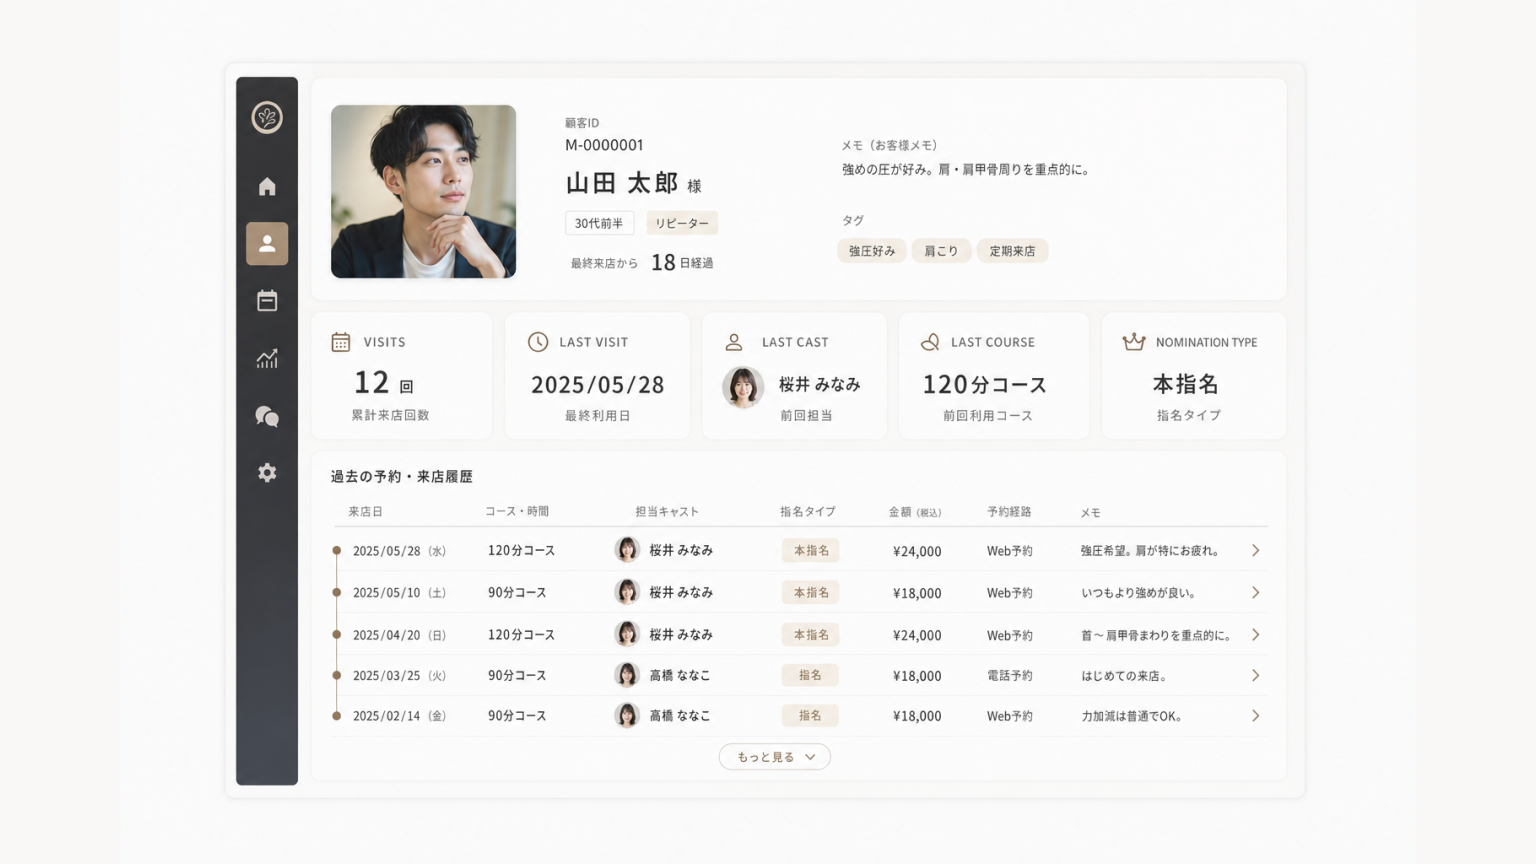The height and width of the screenshot is (864, 1536).
Task: Open the chat bubbles icon in sidebar
Action: click(267, 416)
